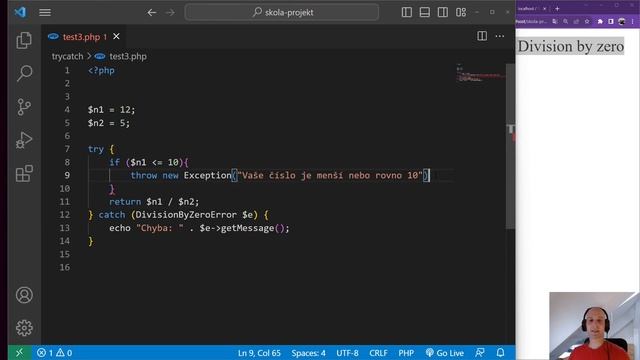Close the test3.php tab
This screenshot has height=360, width=640.
[x=116, y=37]
